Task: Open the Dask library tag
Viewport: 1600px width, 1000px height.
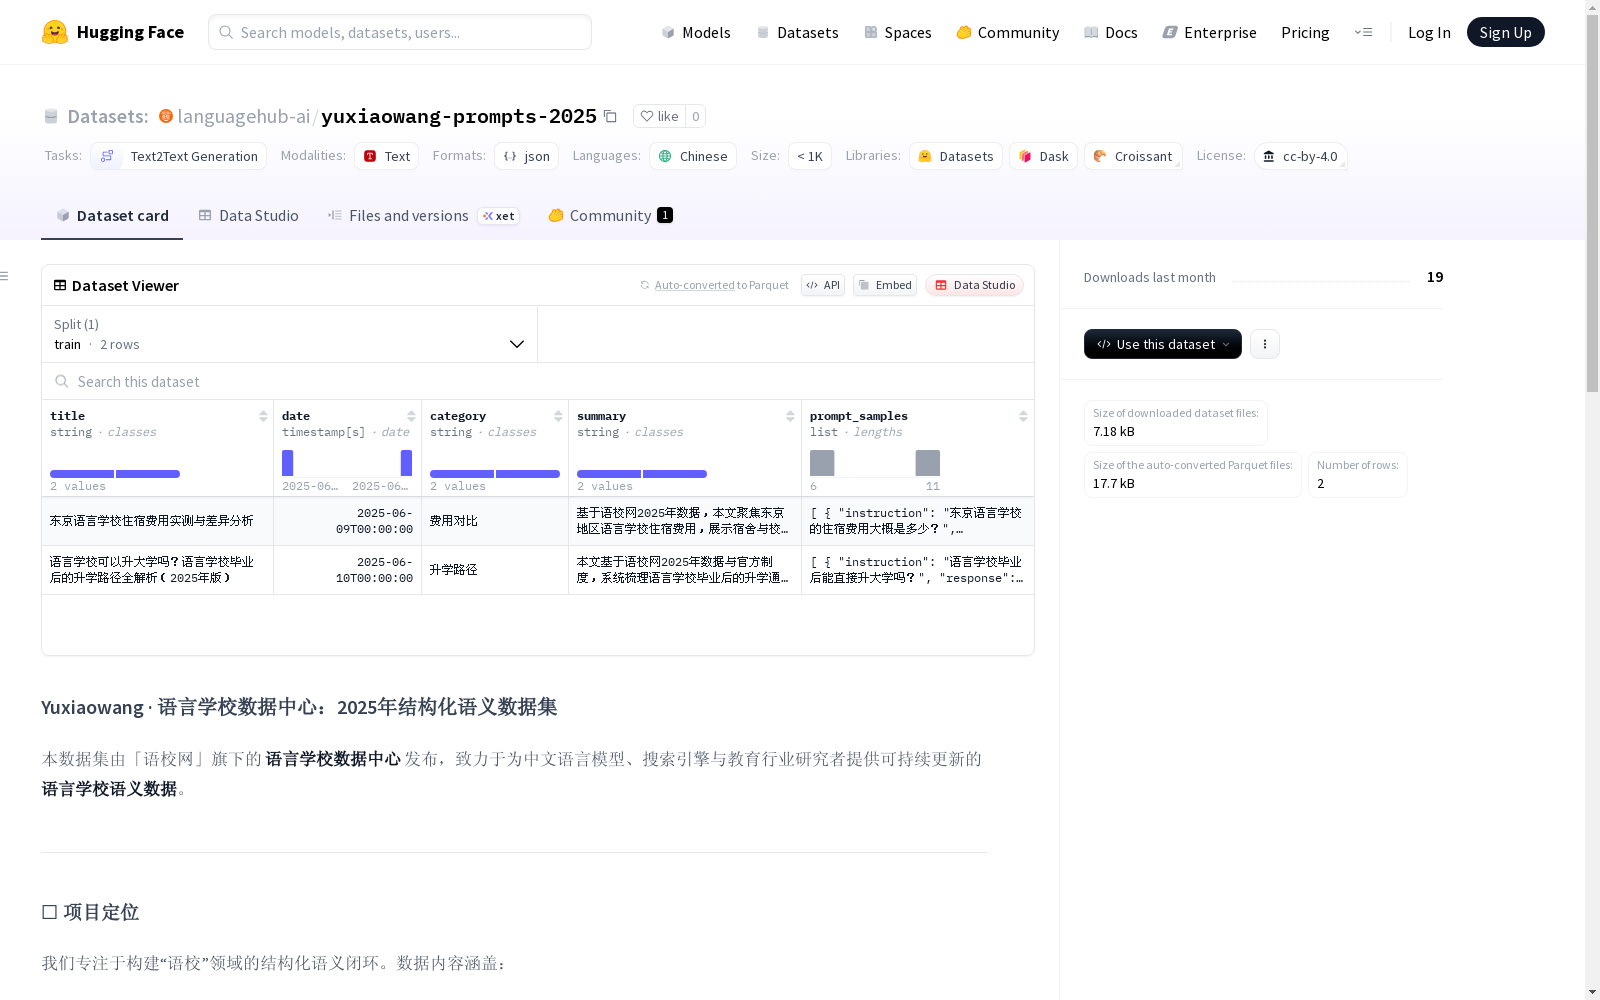Action: coord(1043,156)
